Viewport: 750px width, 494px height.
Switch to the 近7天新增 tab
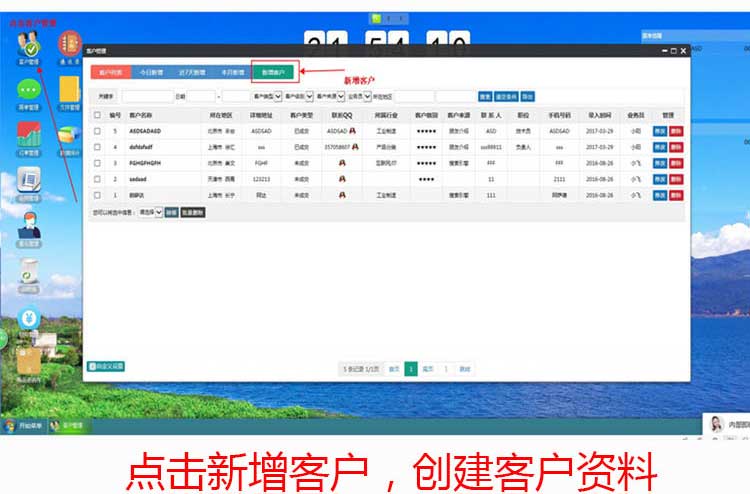pyautogui.click(x=192, y=72)
